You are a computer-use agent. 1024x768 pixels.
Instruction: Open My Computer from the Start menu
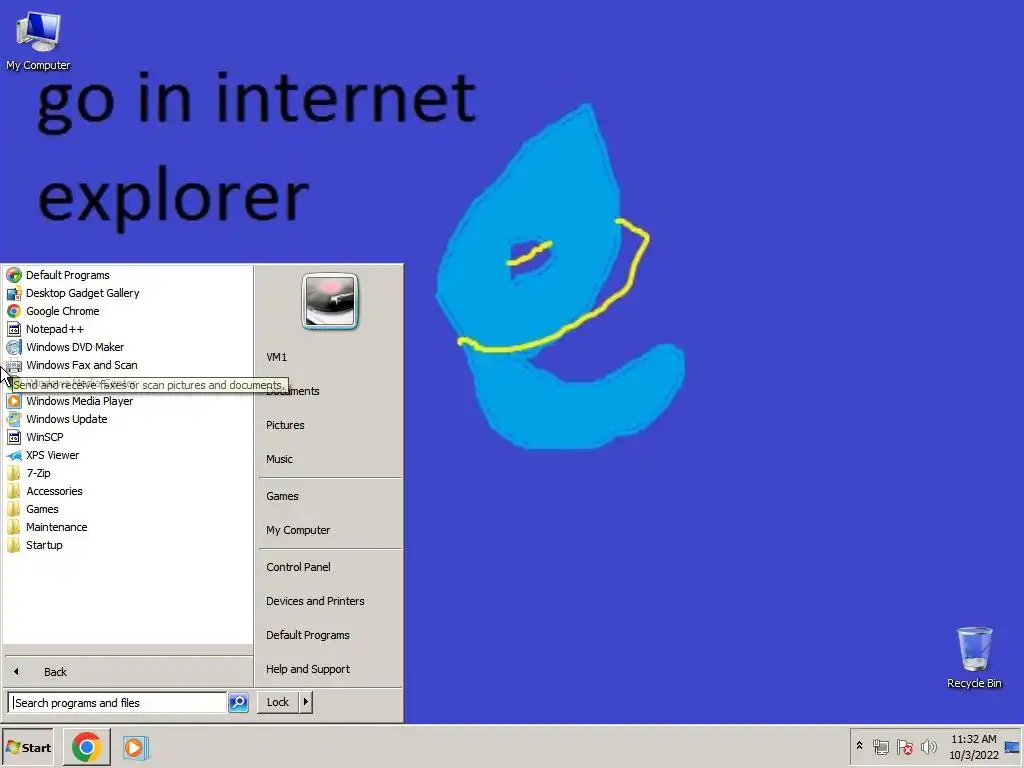click(330, 530)
